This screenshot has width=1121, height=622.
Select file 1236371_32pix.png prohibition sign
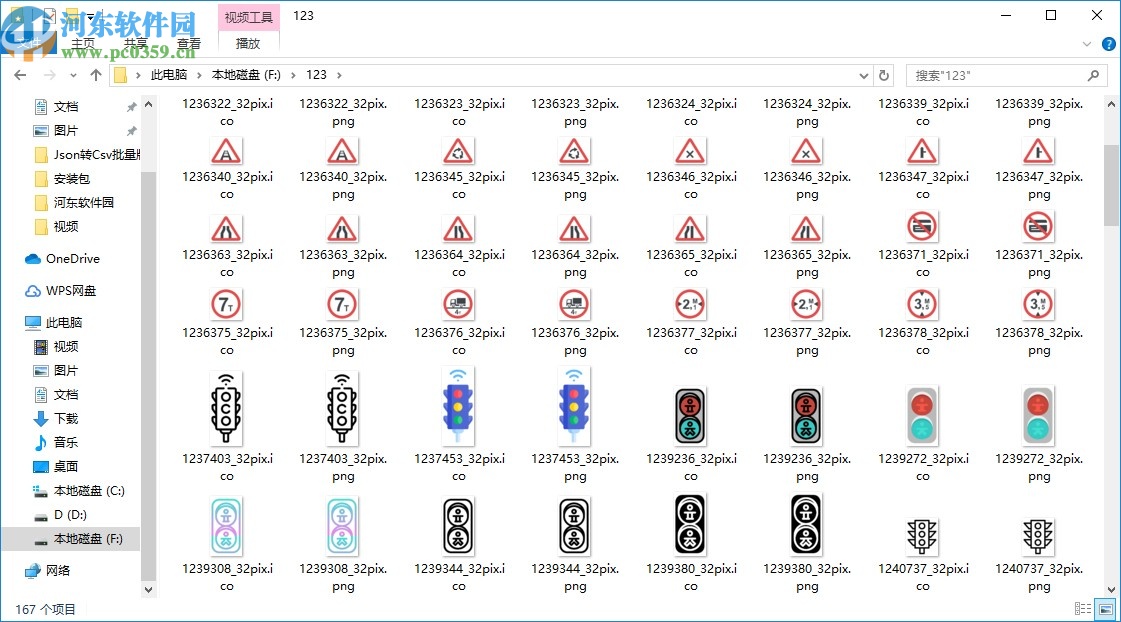point(1039,245)
